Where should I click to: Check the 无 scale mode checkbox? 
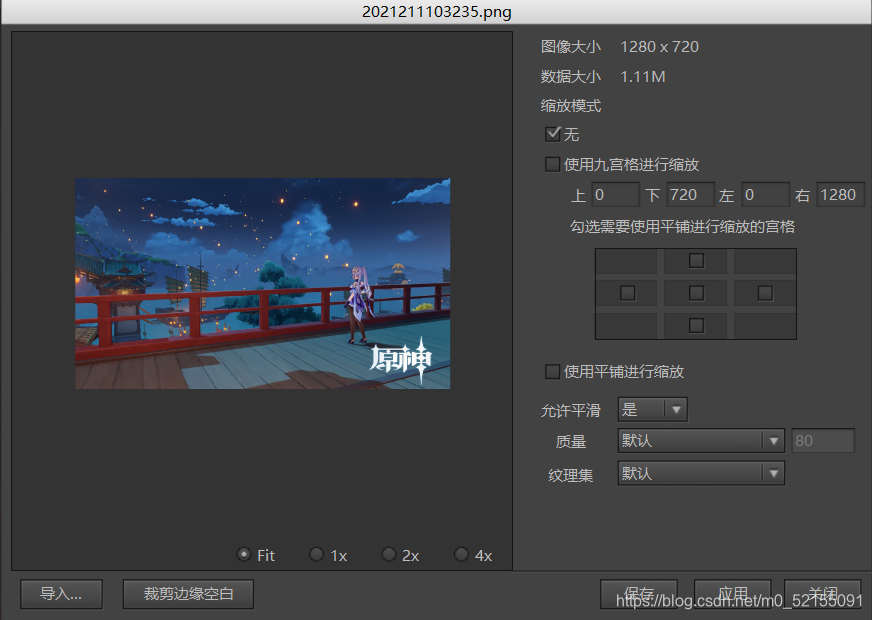coord(553,134)
